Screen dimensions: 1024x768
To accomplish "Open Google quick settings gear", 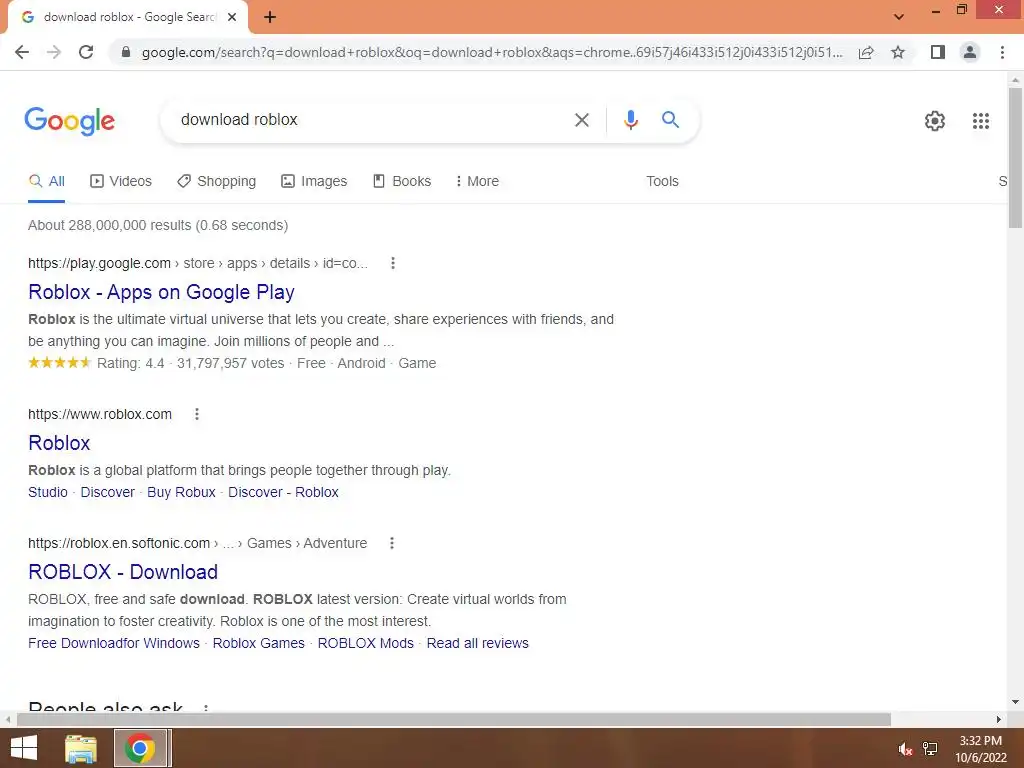I will pyautogui.click(x=935, y=121).
